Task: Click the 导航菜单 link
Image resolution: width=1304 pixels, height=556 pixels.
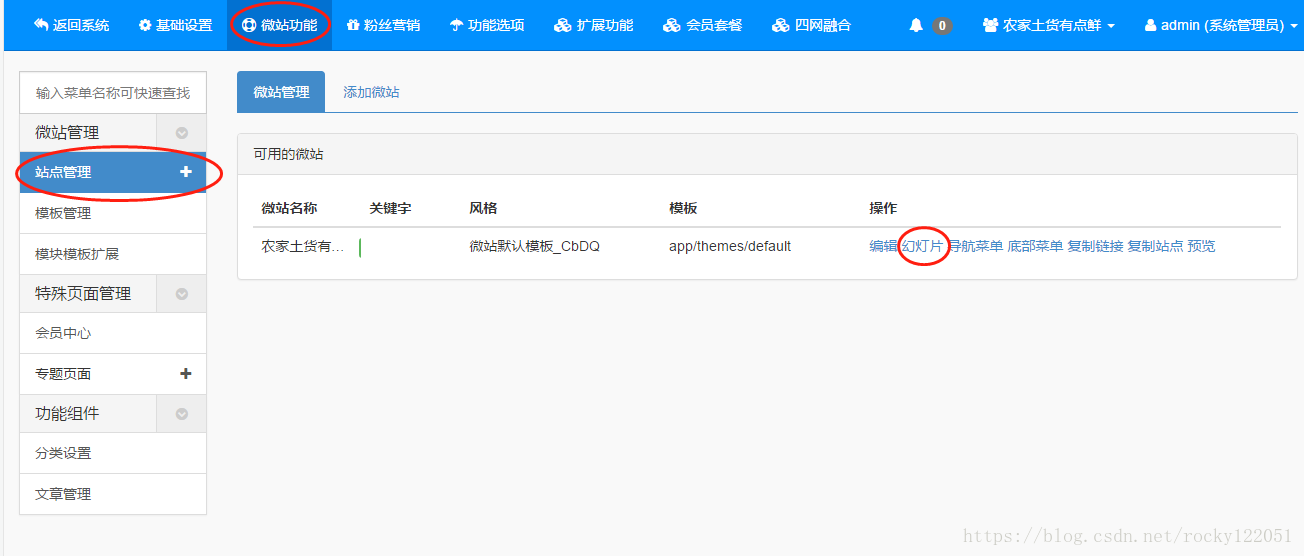Action: pyautogui.click(x=975, y=246)
